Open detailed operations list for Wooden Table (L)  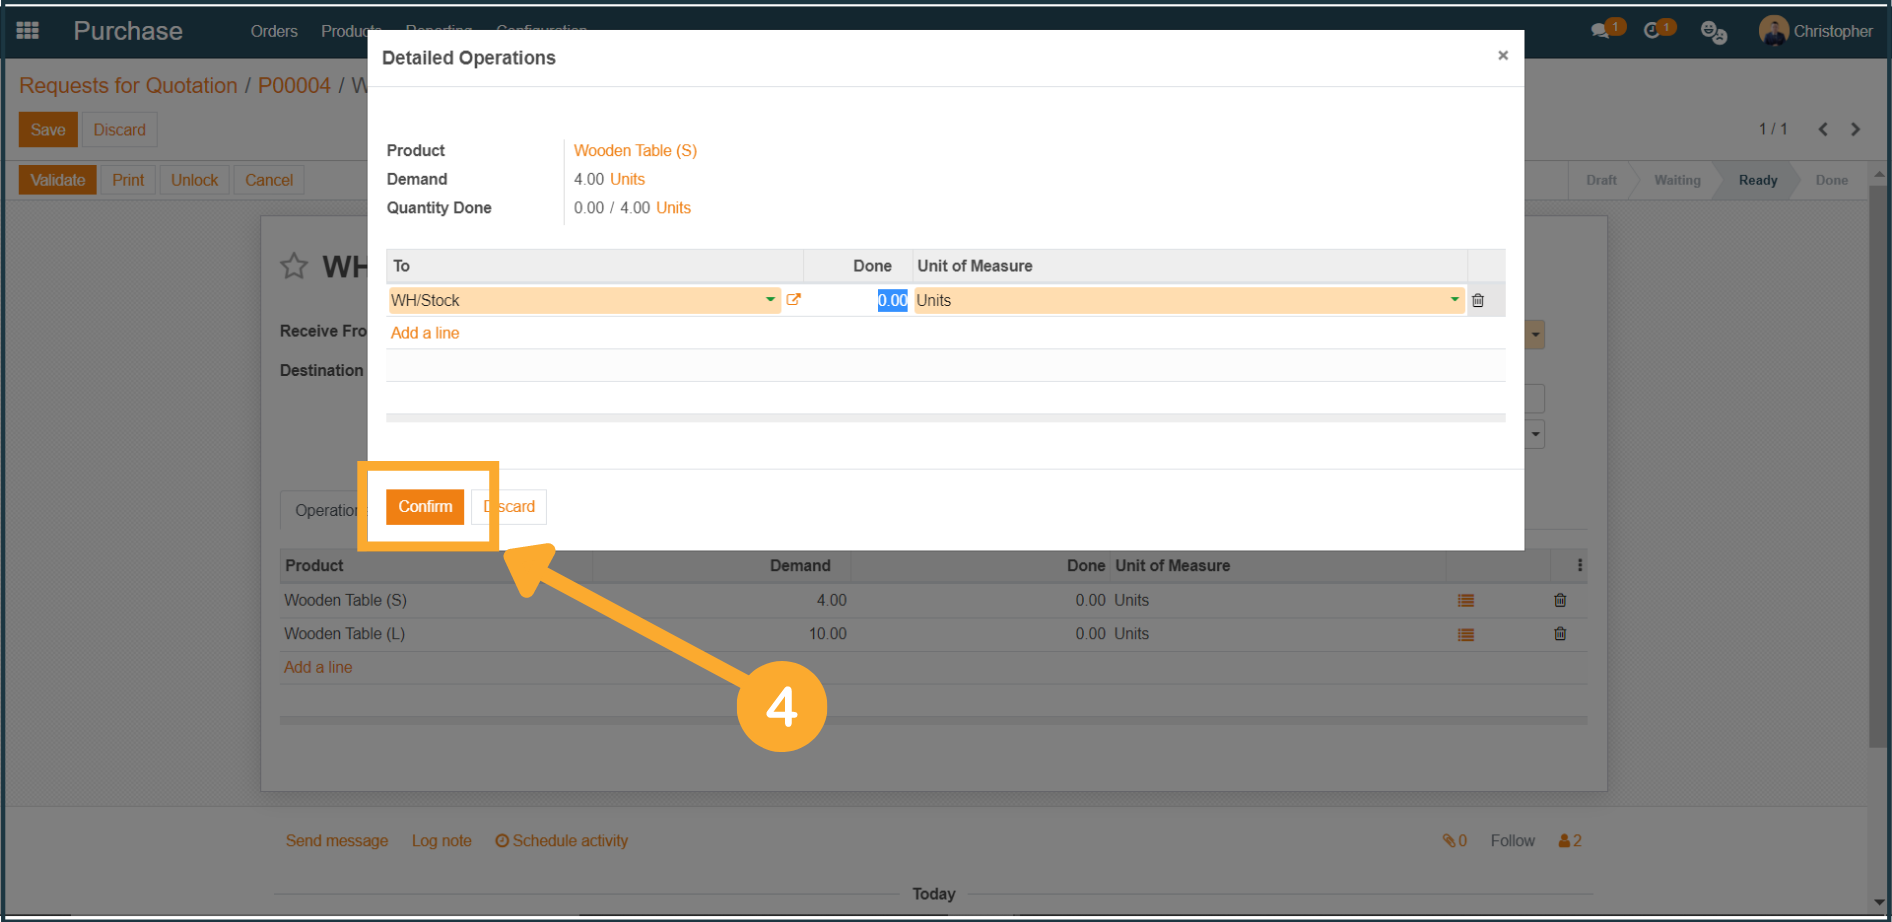point(1465,635)
